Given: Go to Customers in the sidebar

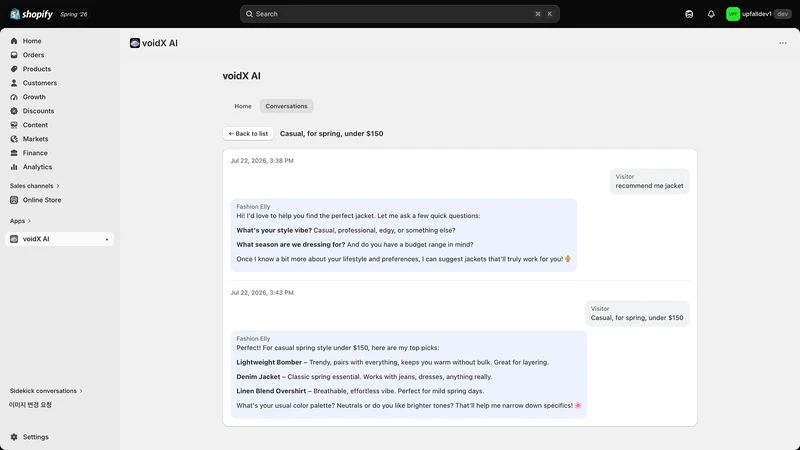Looking at the screenshot, I should click(40, 83).
